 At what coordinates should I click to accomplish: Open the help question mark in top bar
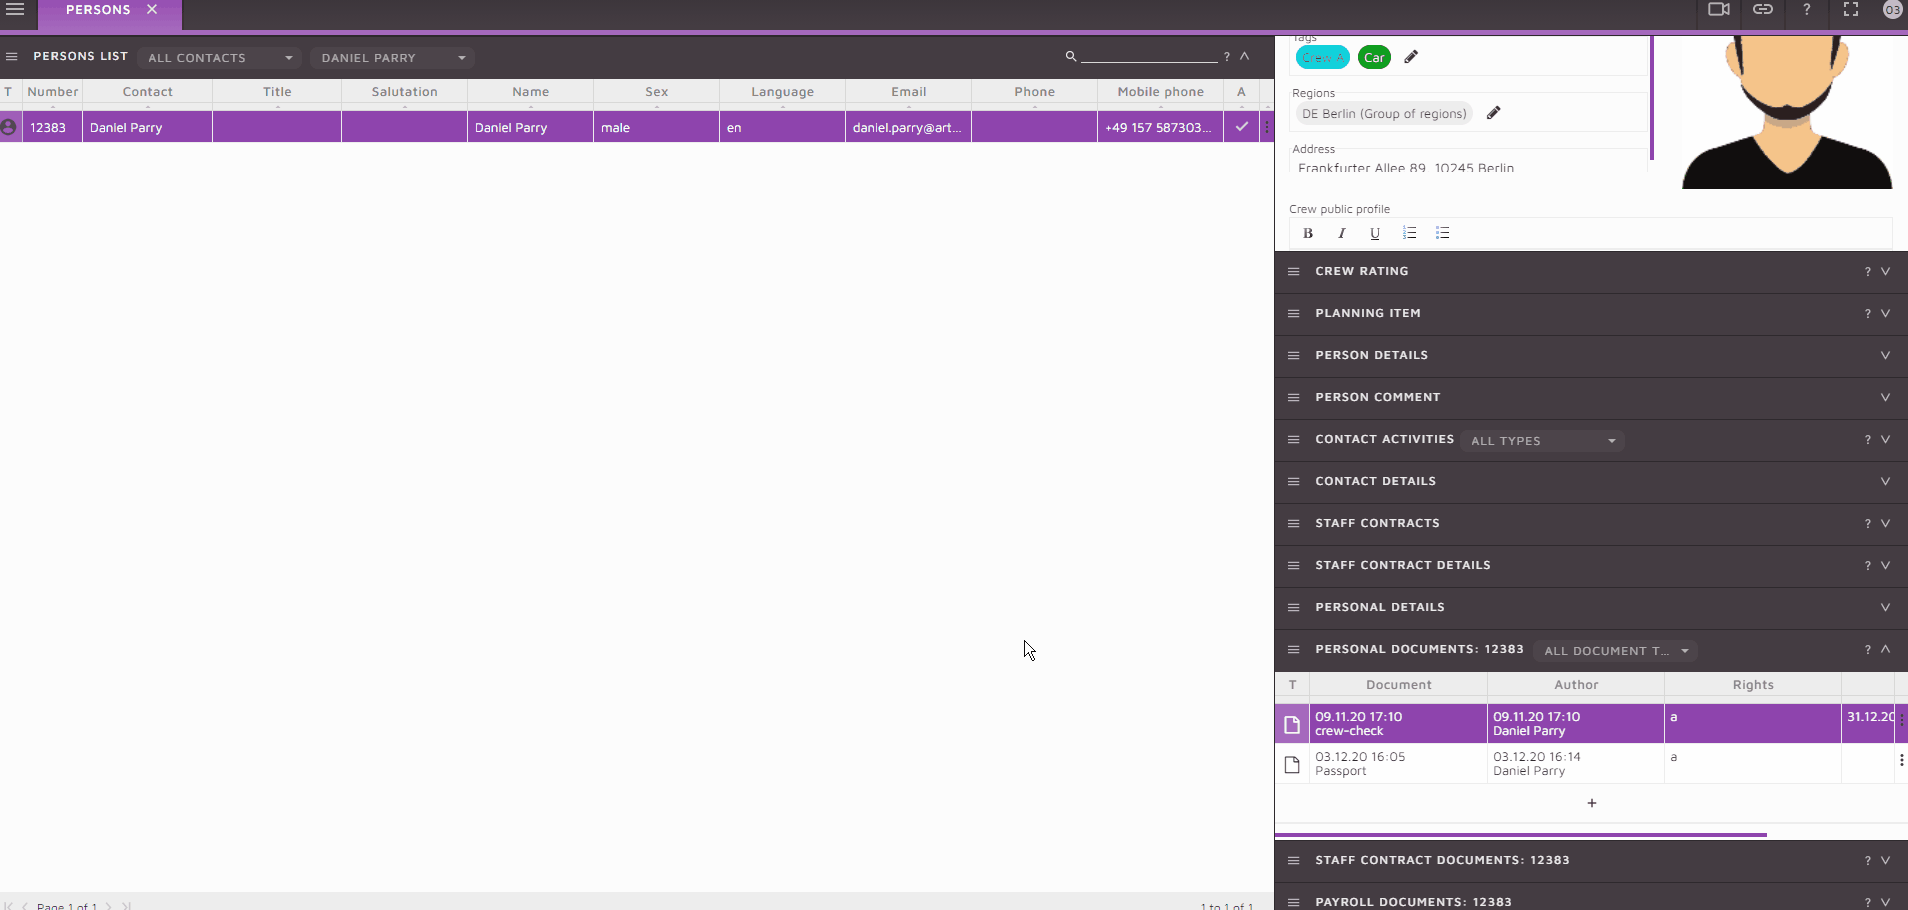tap(1807, 10)
